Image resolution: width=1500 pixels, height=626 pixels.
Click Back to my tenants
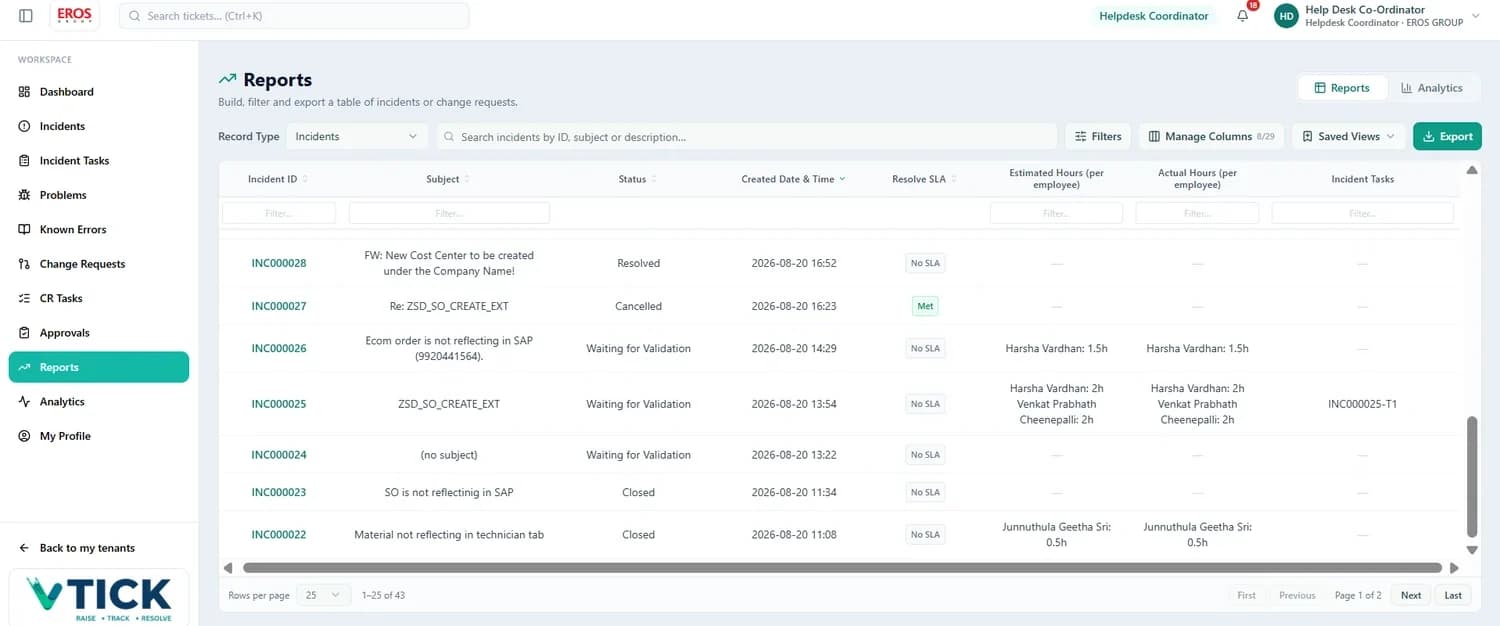coord(87,548)
